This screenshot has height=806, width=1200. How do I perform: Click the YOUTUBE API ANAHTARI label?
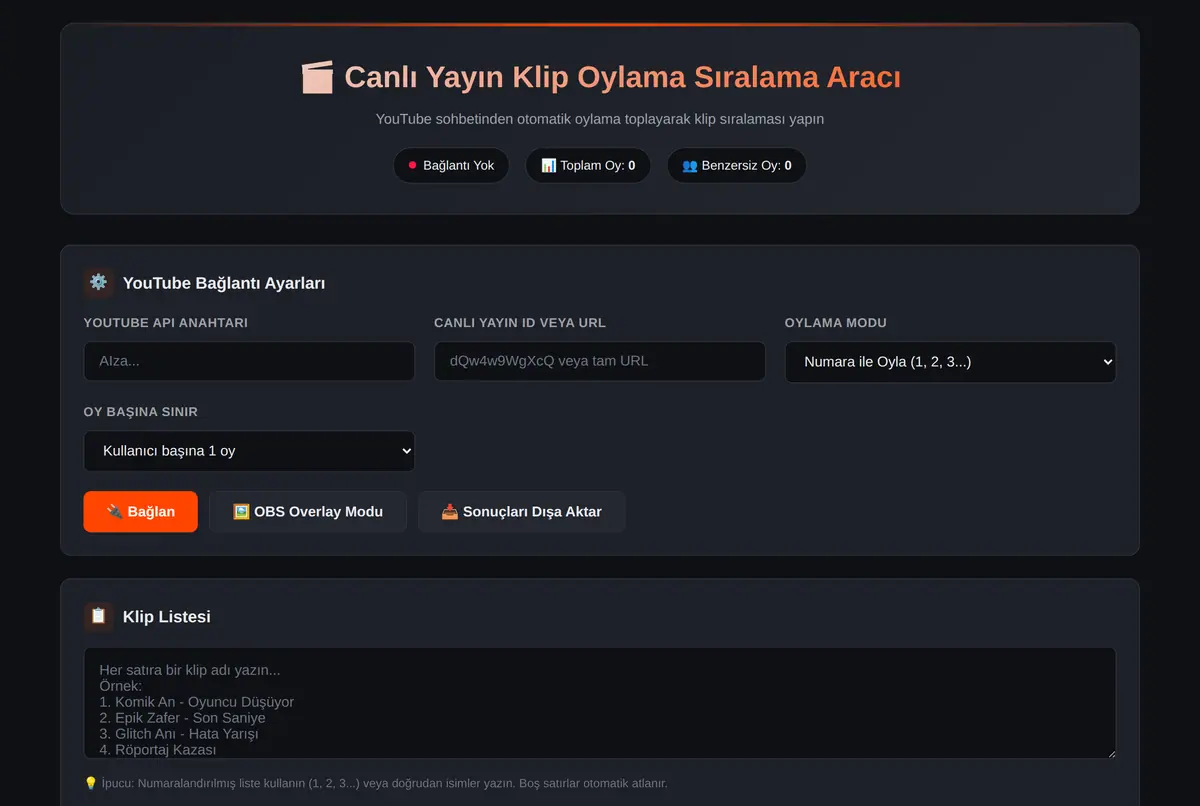point(166,323)
